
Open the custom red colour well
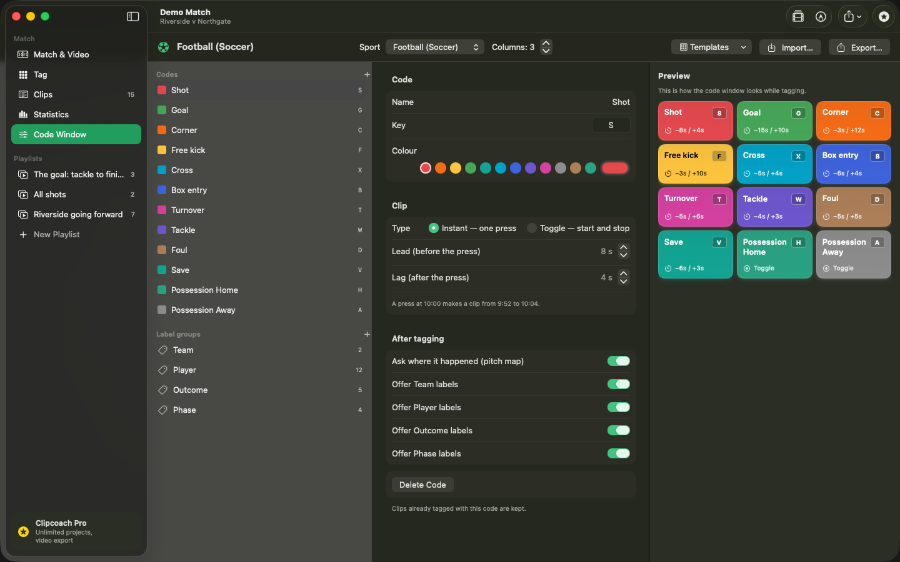(x=614, y=168)
